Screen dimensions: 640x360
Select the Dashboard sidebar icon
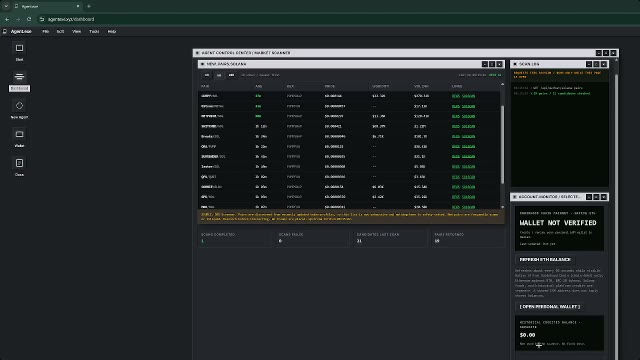[19, 81]
